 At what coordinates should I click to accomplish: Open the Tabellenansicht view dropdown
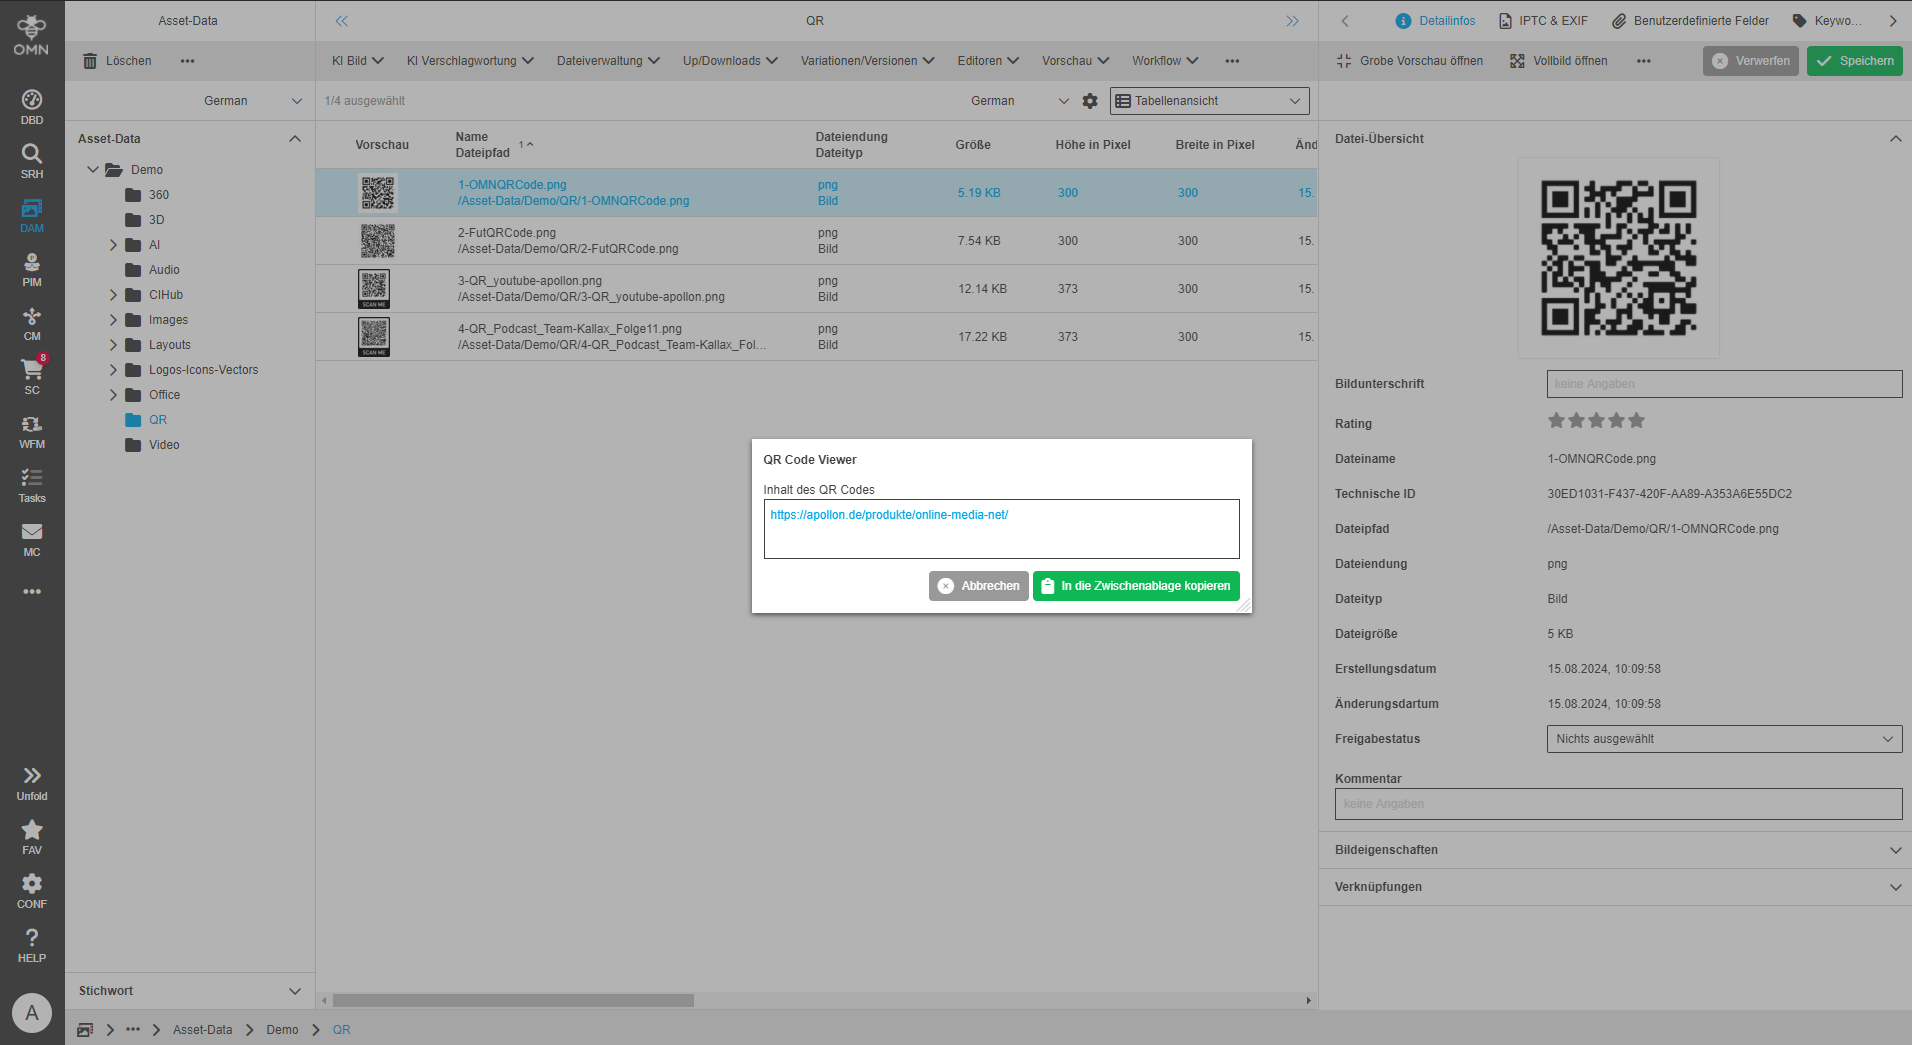(1208, 101)
